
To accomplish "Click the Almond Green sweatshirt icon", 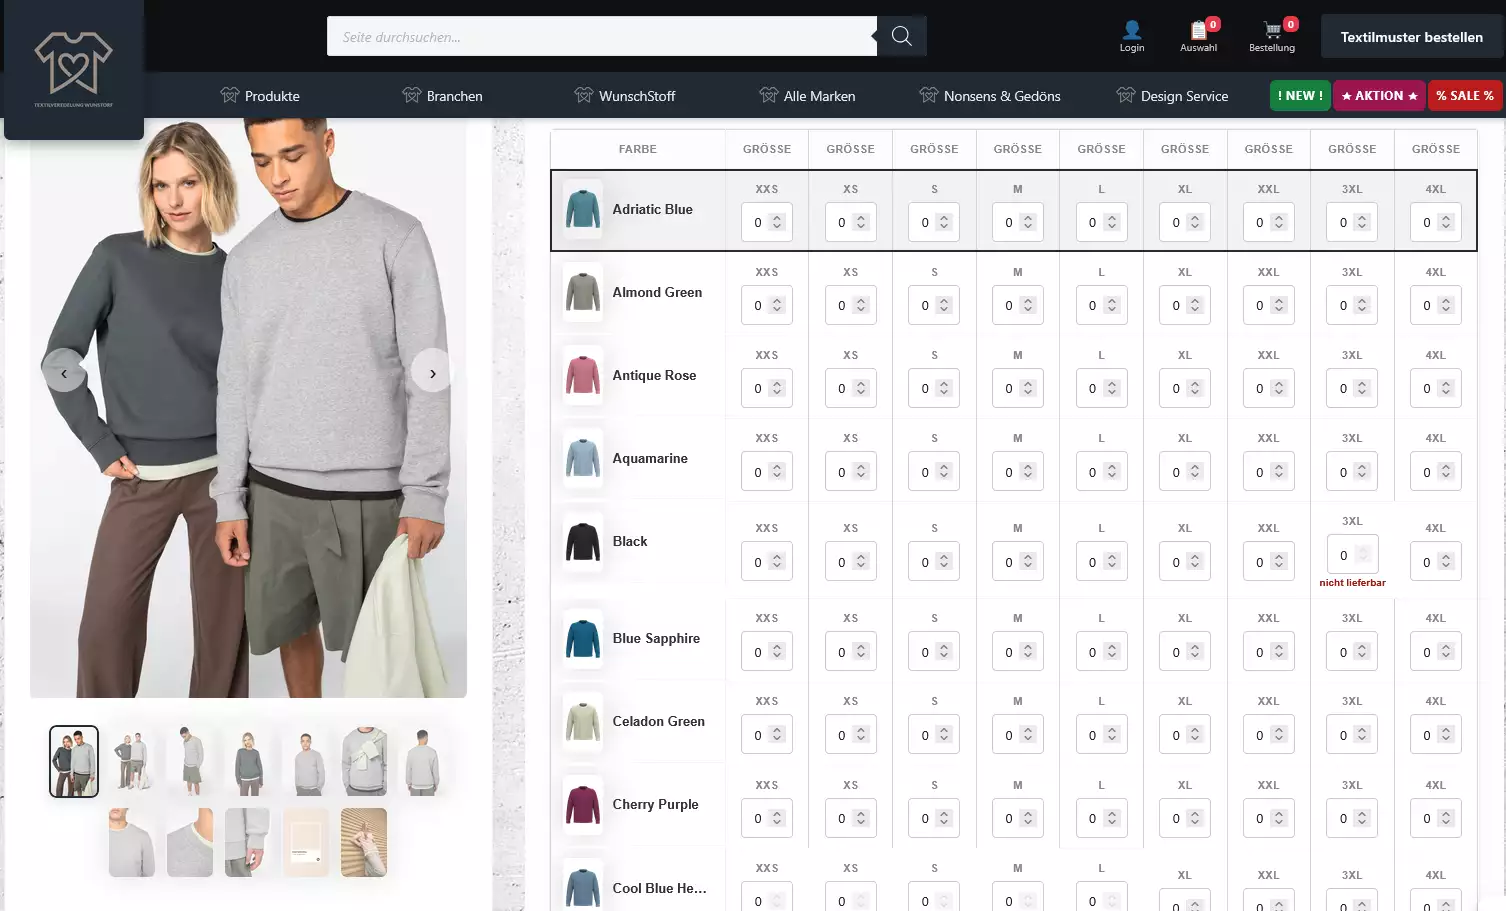I will [582, 292].
